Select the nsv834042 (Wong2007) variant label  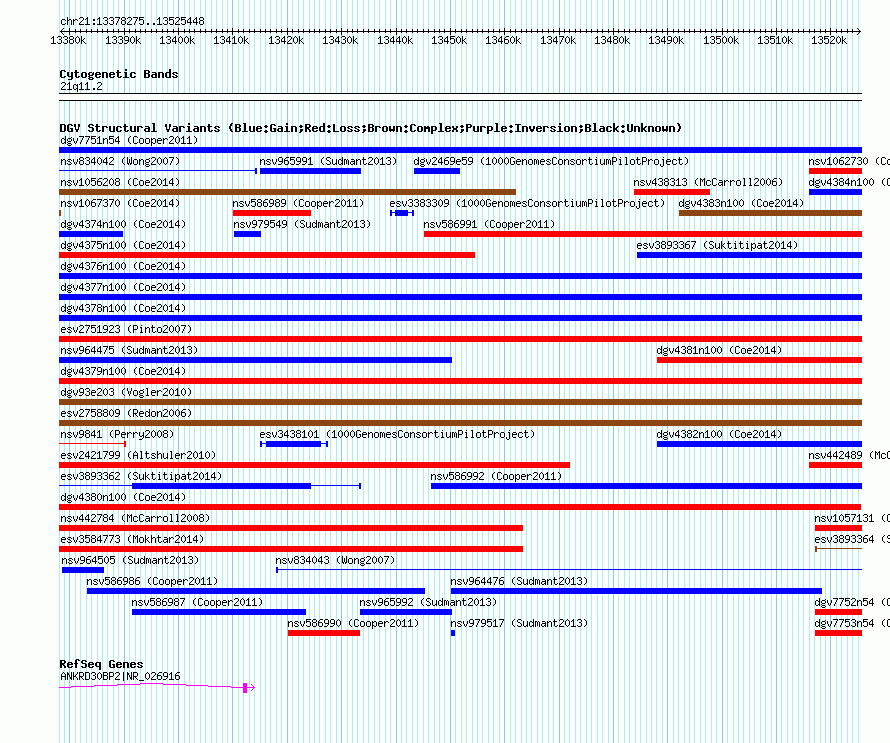[120, 161]
